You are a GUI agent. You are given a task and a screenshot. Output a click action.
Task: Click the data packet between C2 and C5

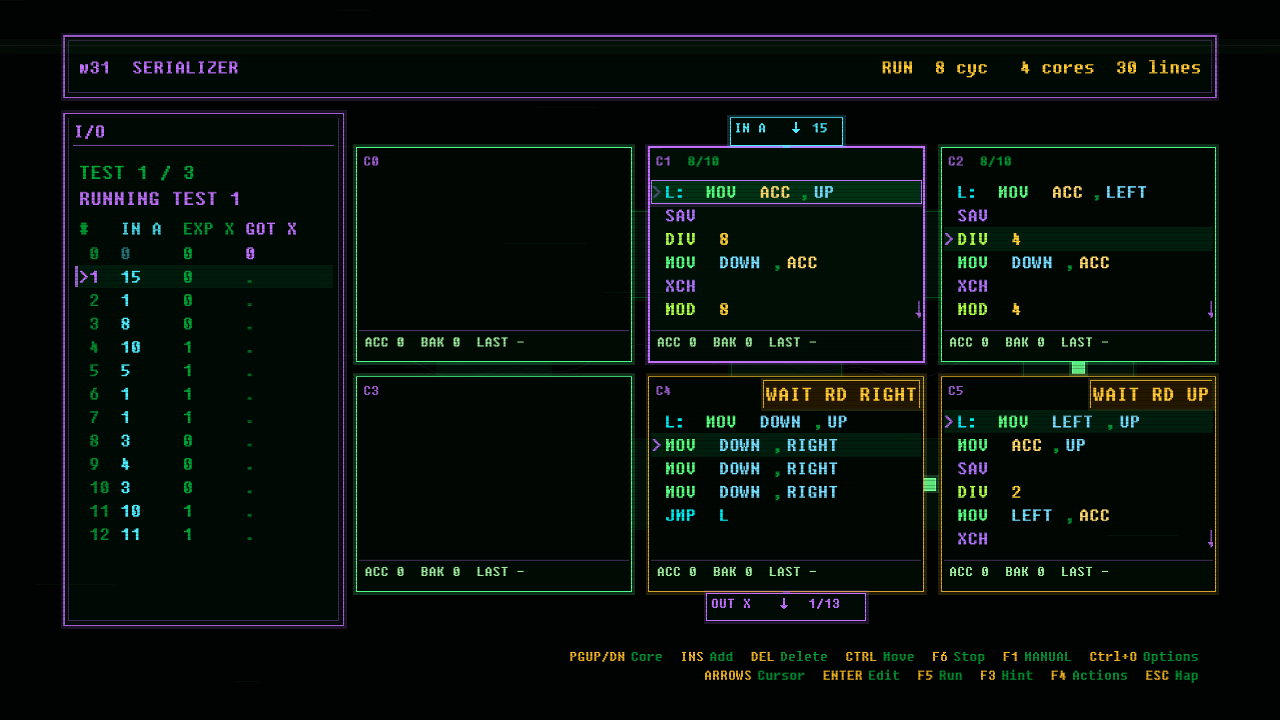pos(1078,368)
